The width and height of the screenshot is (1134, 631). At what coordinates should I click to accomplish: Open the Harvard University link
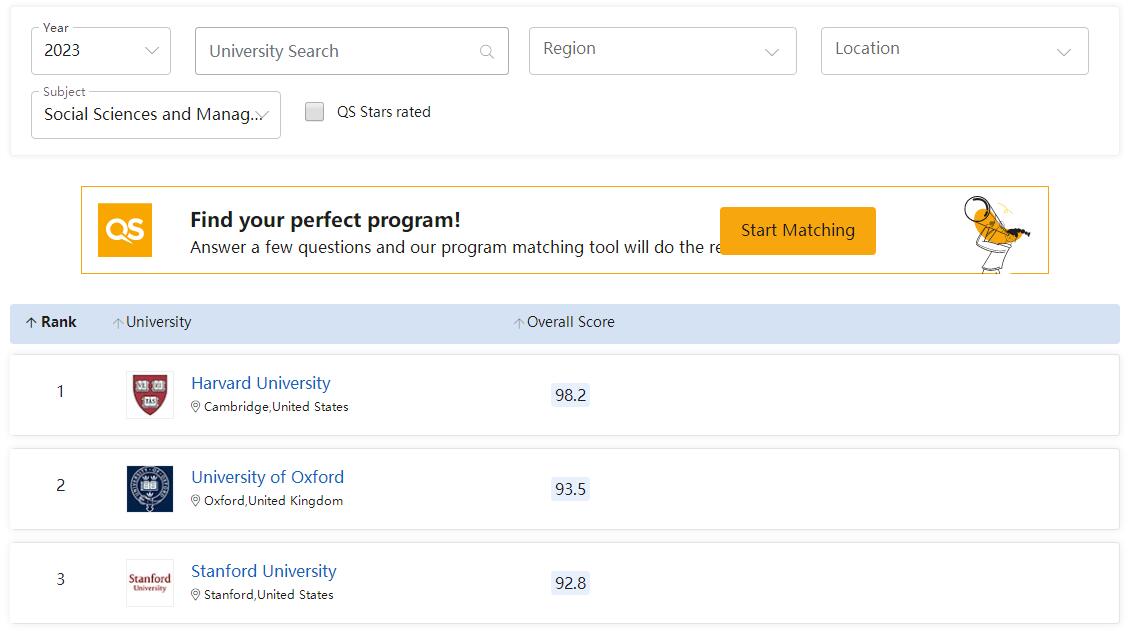(260, 383)
